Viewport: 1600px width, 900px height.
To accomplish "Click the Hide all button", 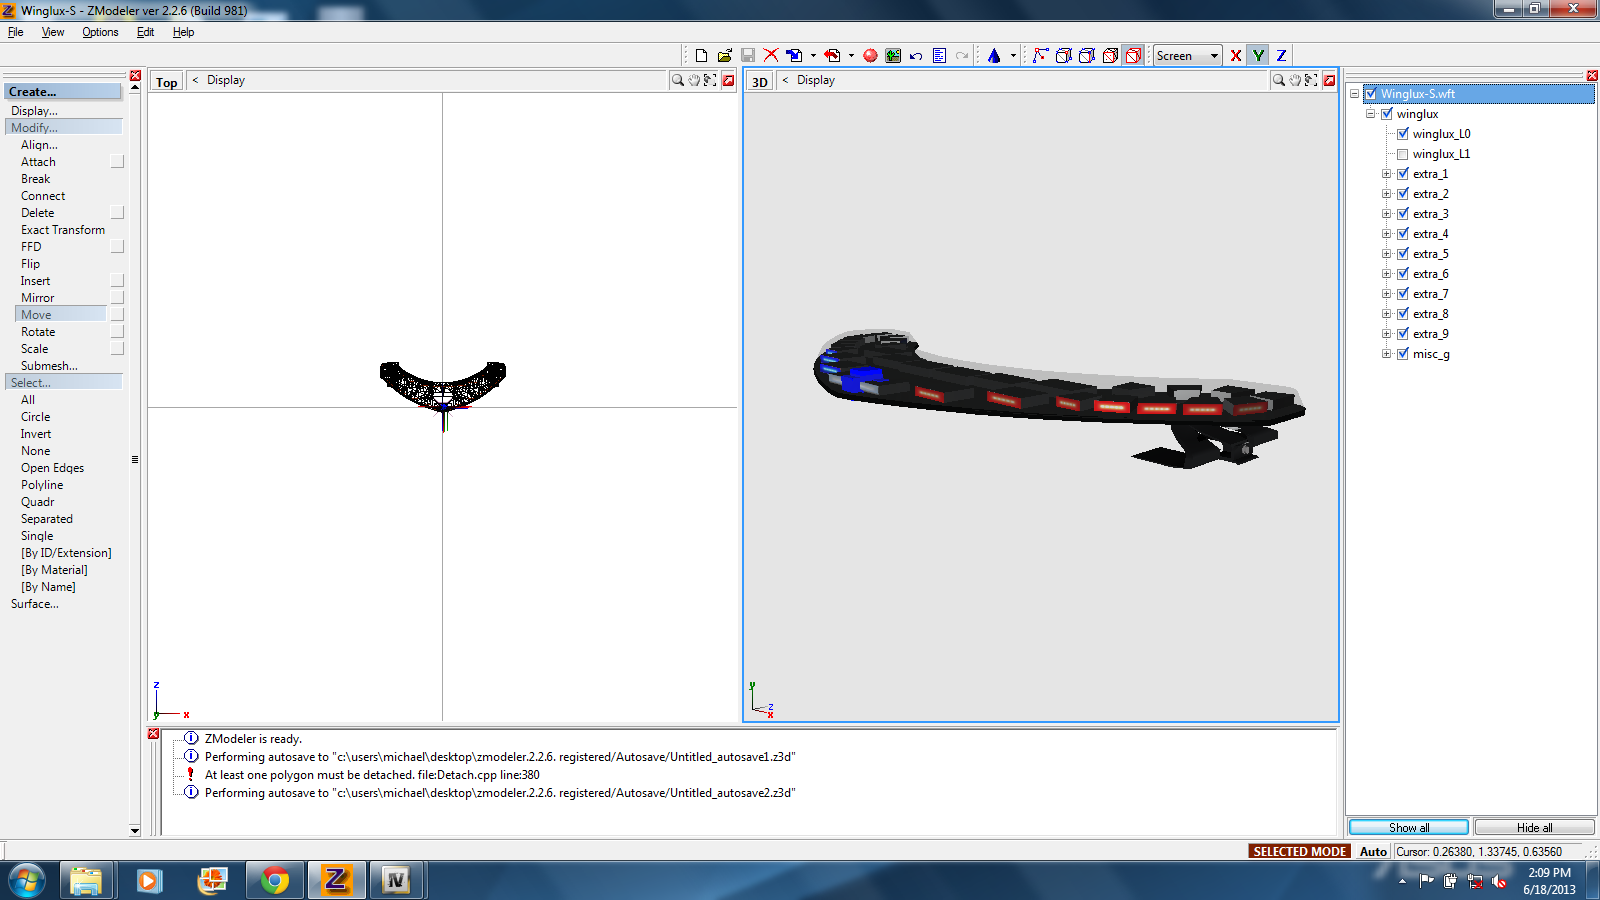I will [x=1534, y=827].
